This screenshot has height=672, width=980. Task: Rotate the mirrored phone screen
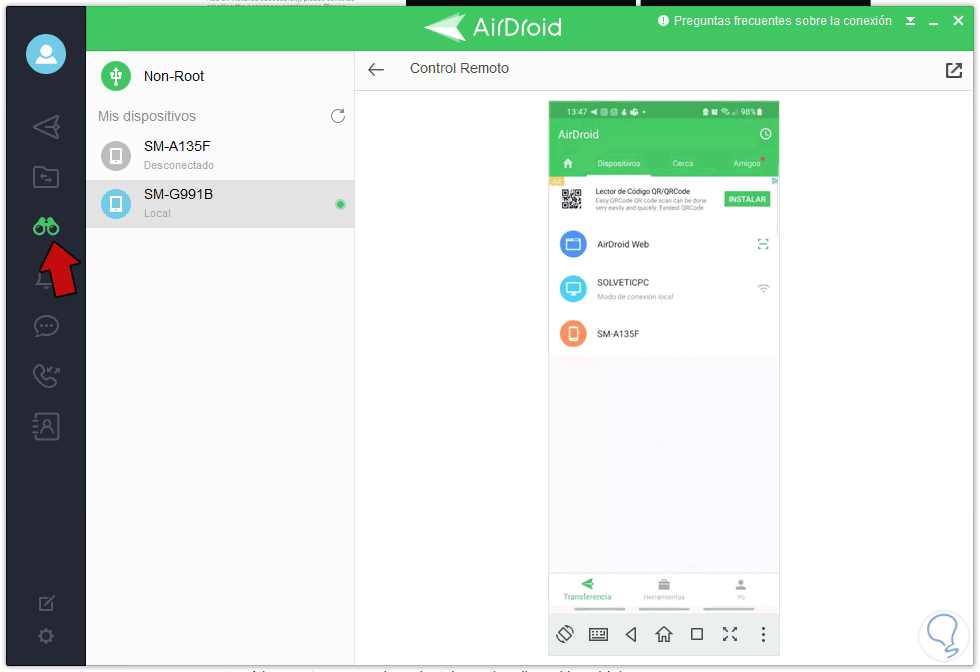pos(565,634)
